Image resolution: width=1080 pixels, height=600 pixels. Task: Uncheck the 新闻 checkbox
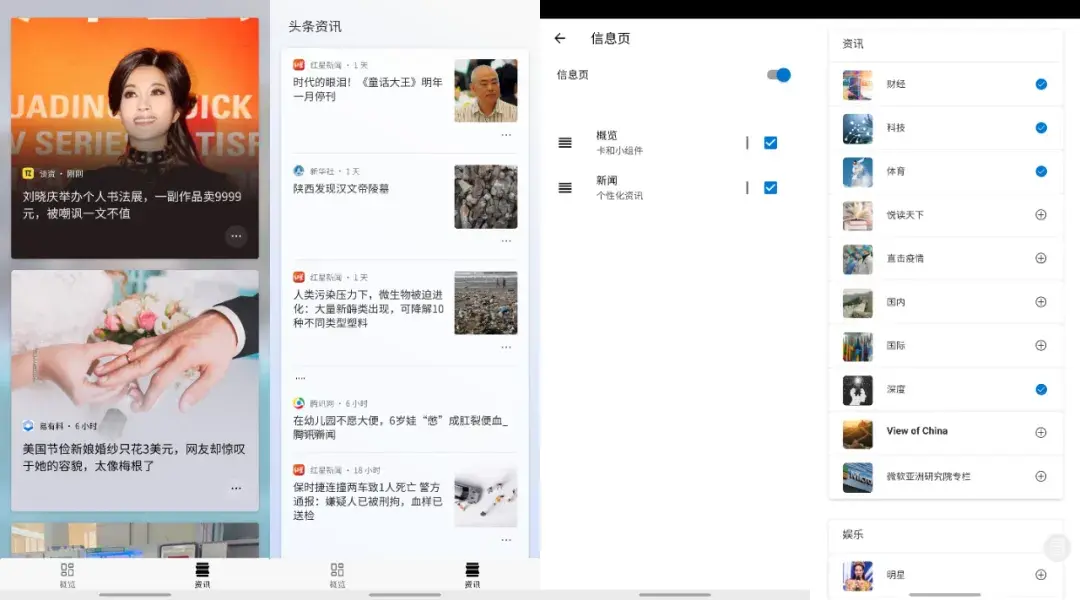pyautogui.click(x=770, y=187)
